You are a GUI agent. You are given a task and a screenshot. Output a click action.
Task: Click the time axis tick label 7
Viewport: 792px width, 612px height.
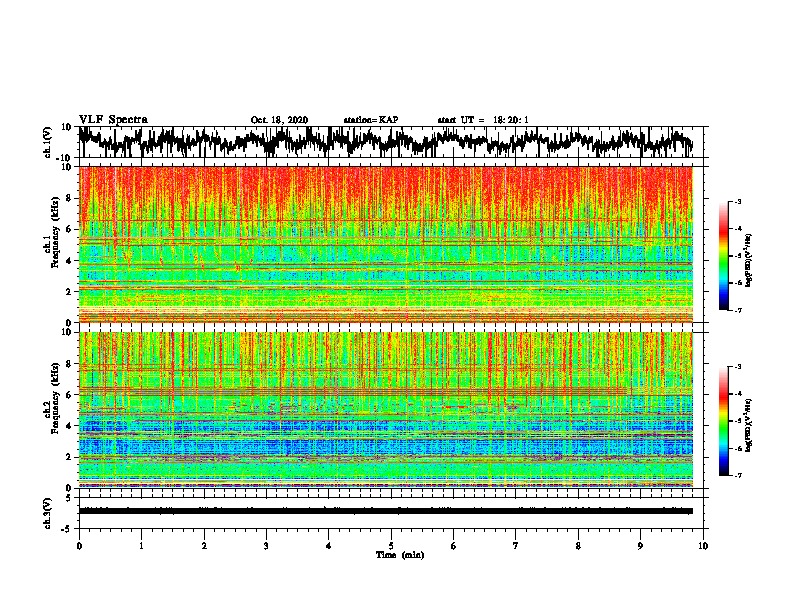pyautogui.click(x=516, y=546)
